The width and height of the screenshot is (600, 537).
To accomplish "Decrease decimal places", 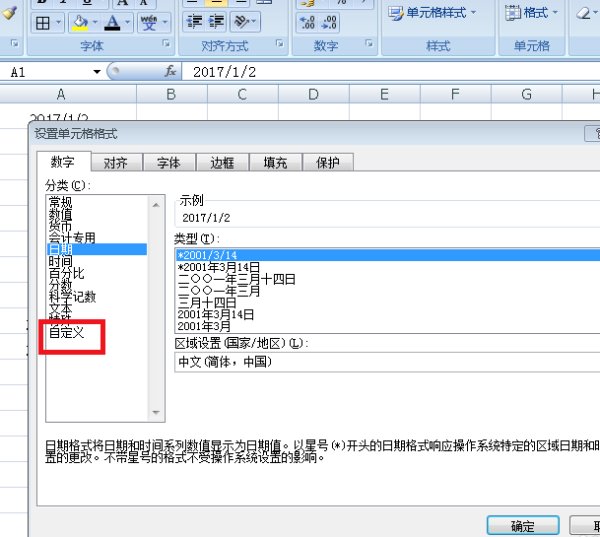I will (329, 22).
